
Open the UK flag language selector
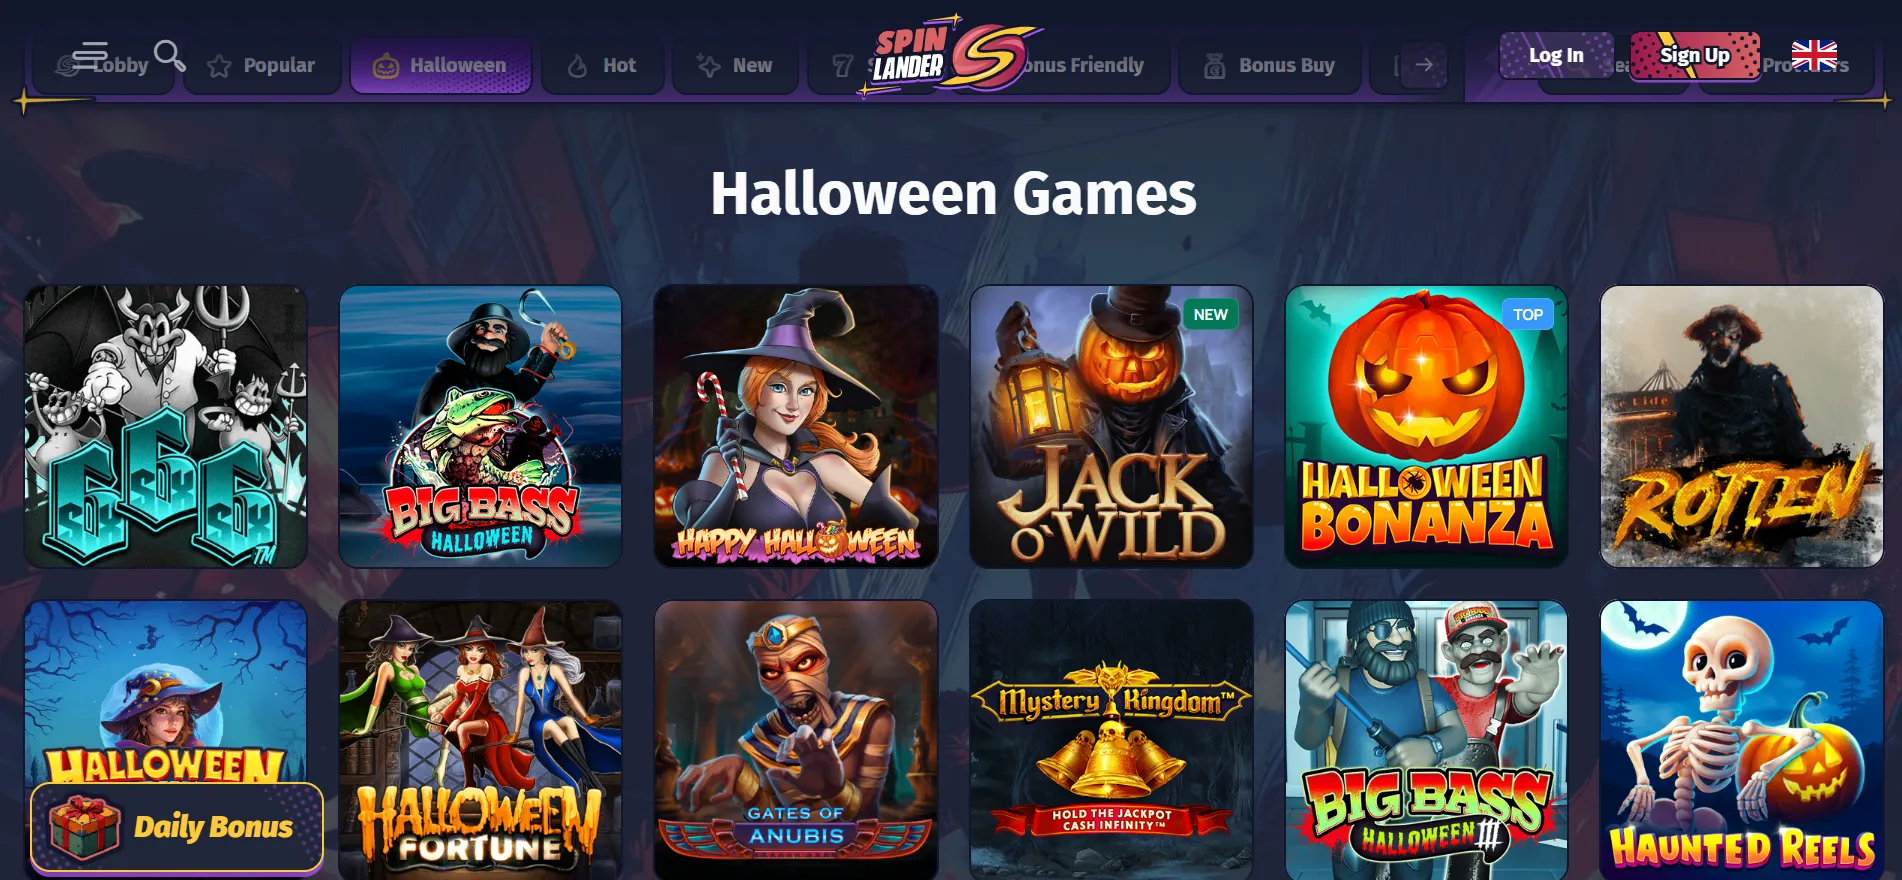1814,55
